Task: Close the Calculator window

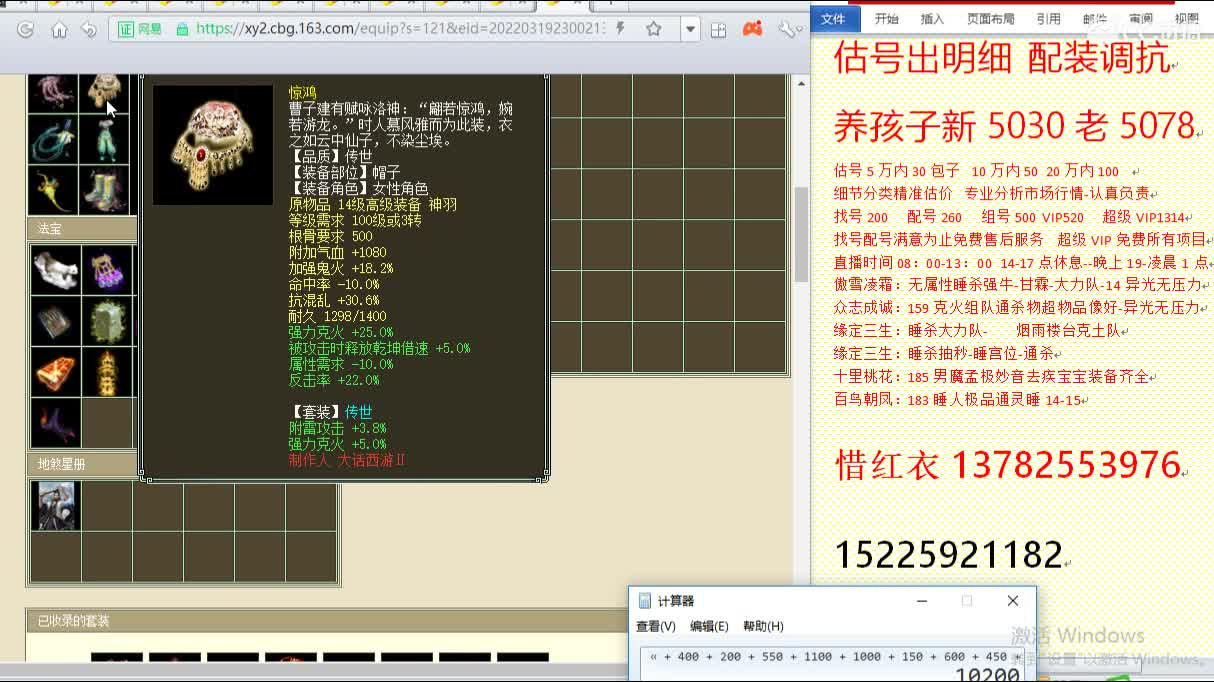Action: (1013, 601)
